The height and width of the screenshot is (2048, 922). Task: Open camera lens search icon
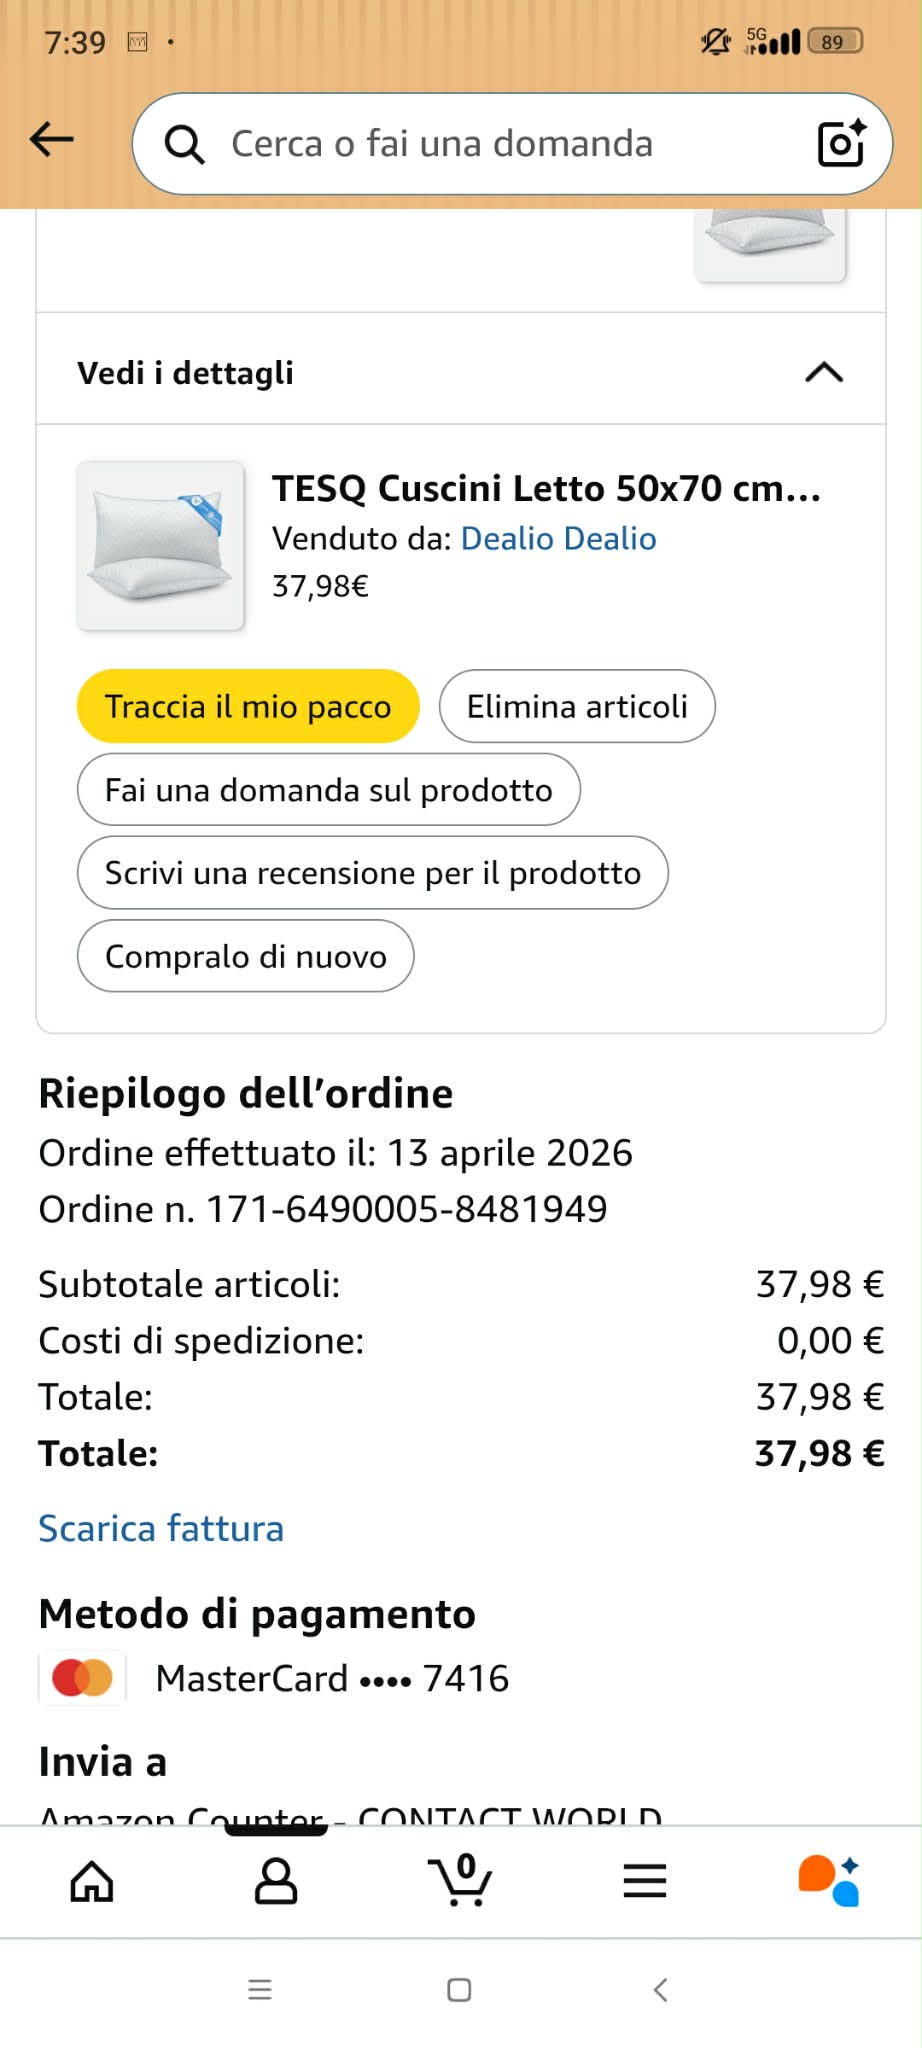[x=841, y=143]
